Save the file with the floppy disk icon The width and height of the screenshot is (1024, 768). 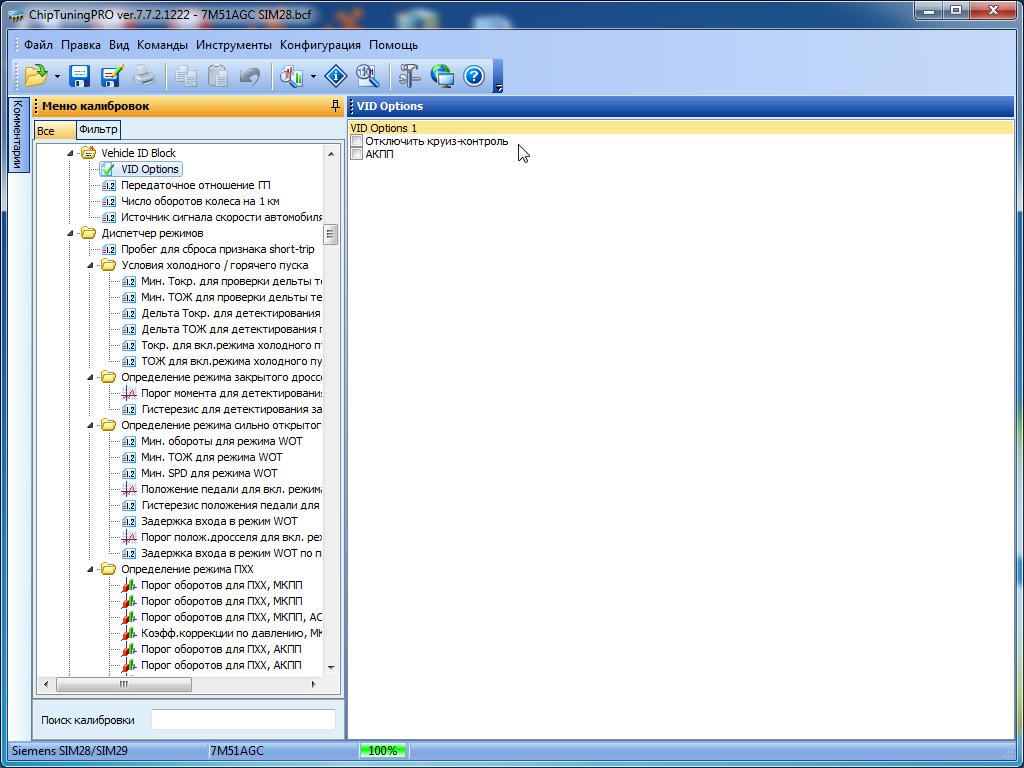pyautogui.click(x=80, y=76)
